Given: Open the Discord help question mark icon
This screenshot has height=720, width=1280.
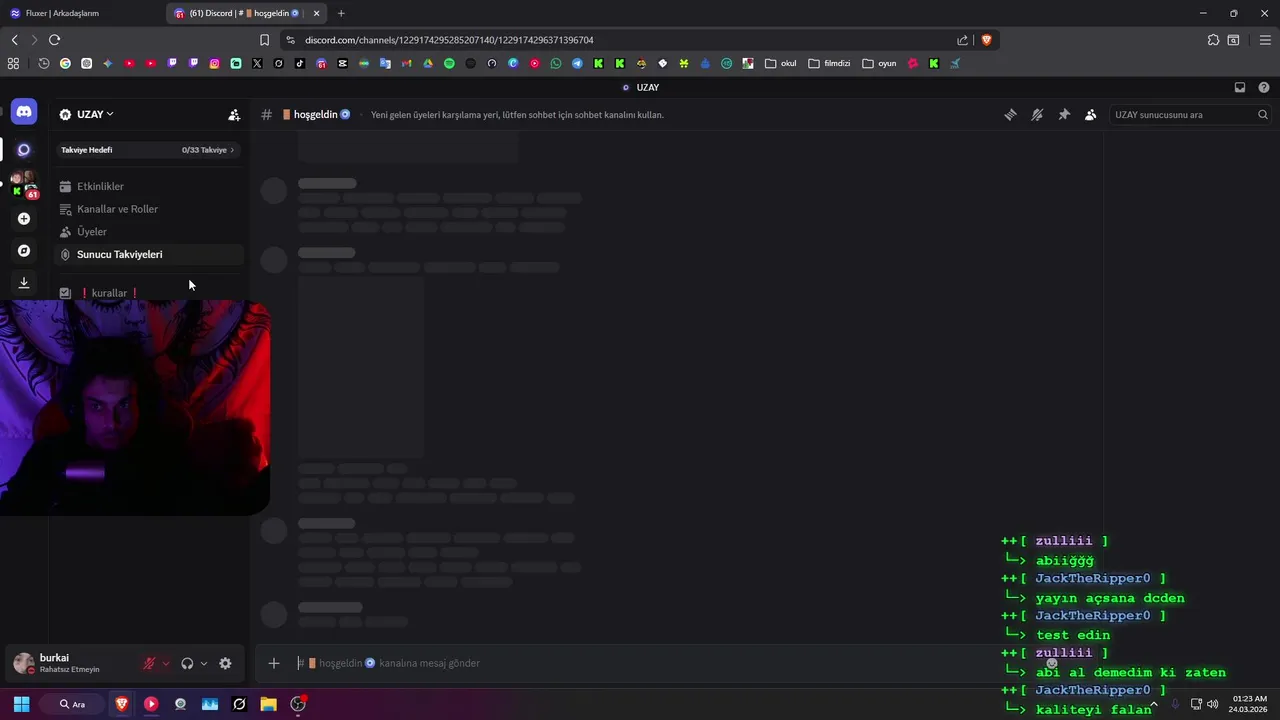Looking at the screenshot, I should pyautogui.click(x=1264, y=87).
